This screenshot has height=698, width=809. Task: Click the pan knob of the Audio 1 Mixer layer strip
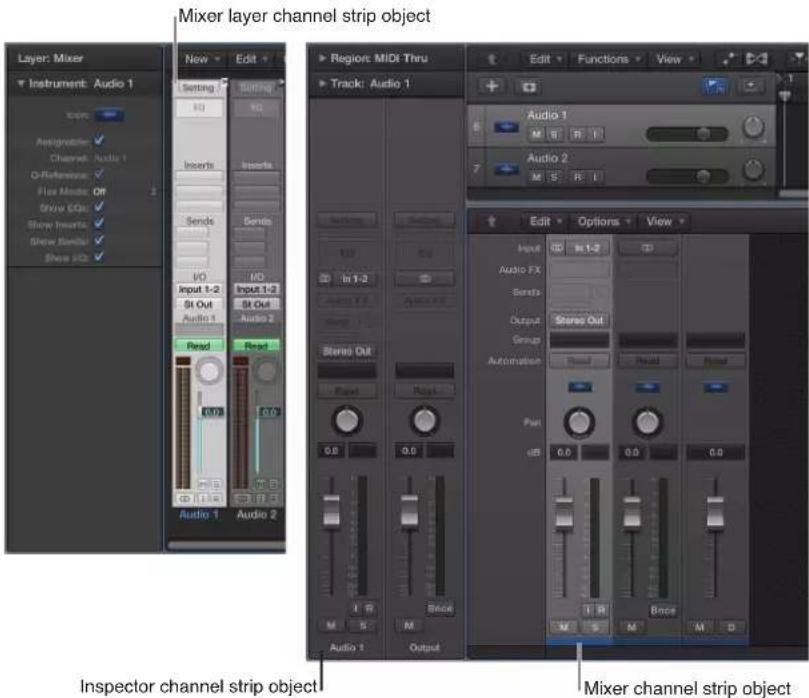click(x=209, y=371)
